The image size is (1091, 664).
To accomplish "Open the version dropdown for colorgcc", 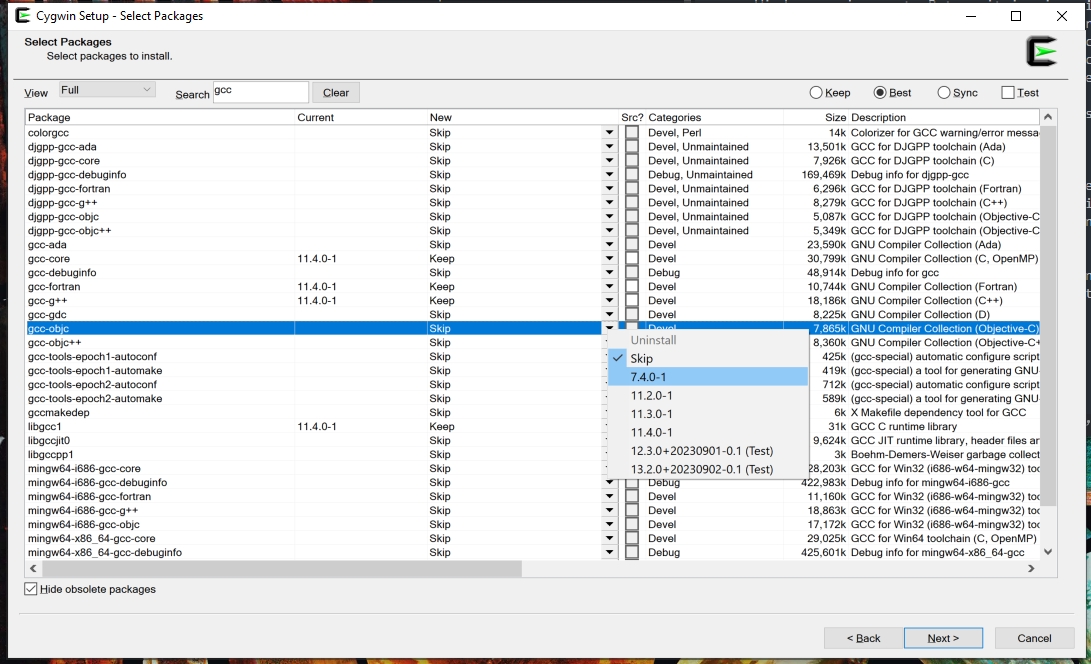I will [x=610, y=132].
